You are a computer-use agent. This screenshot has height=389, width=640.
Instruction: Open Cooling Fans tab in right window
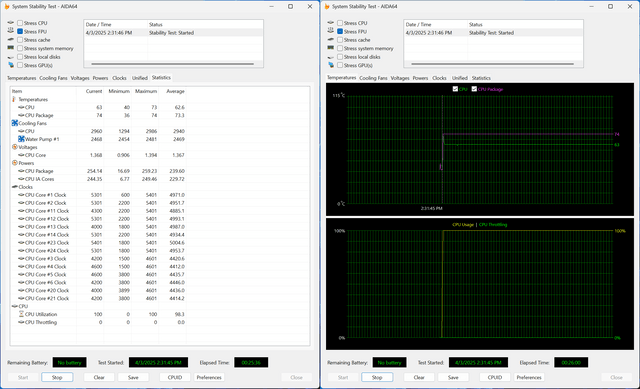373,78
